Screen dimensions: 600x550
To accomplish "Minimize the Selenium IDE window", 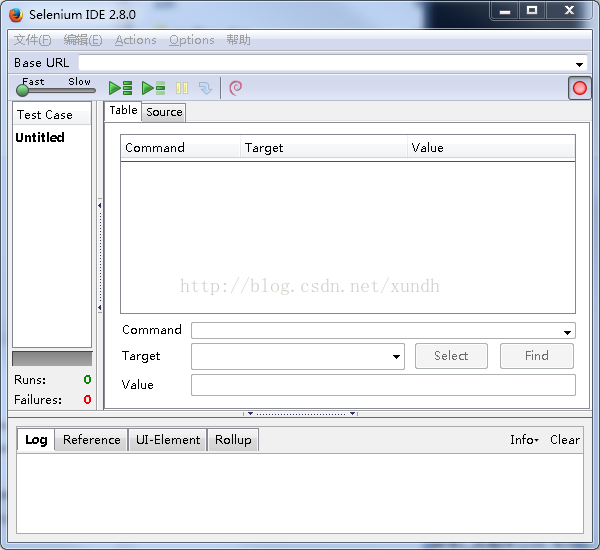I will tap(505, 11).
